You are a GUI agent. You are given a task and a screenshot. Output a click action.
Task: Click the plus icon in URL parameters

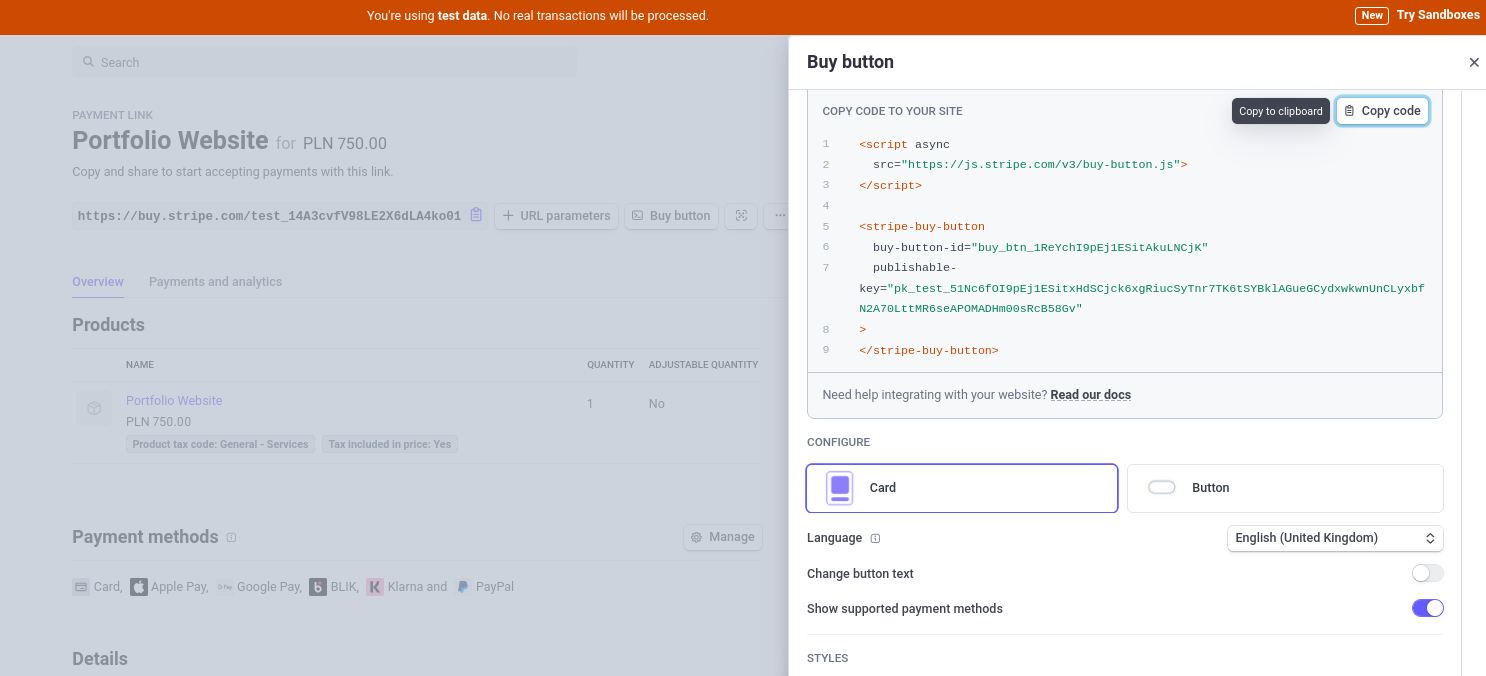pyautogui.click(x=508, y=216)
